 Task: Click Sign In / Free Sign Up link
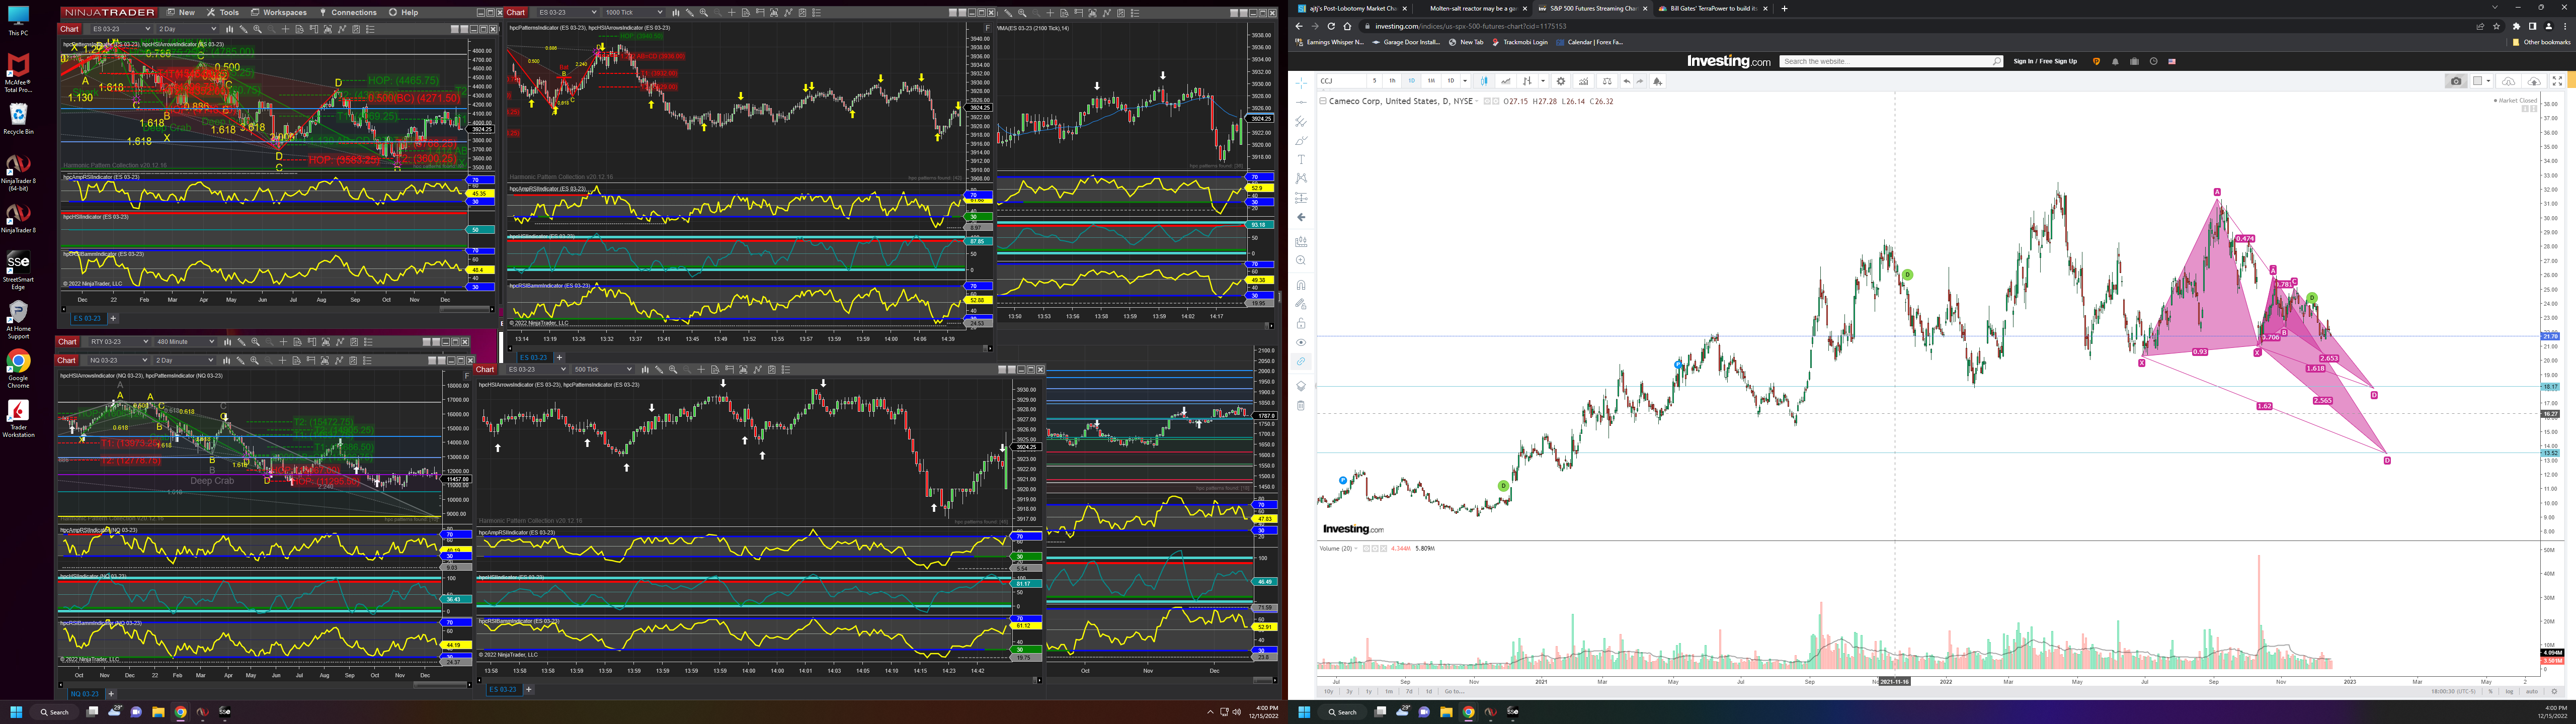pos(2045,61)
